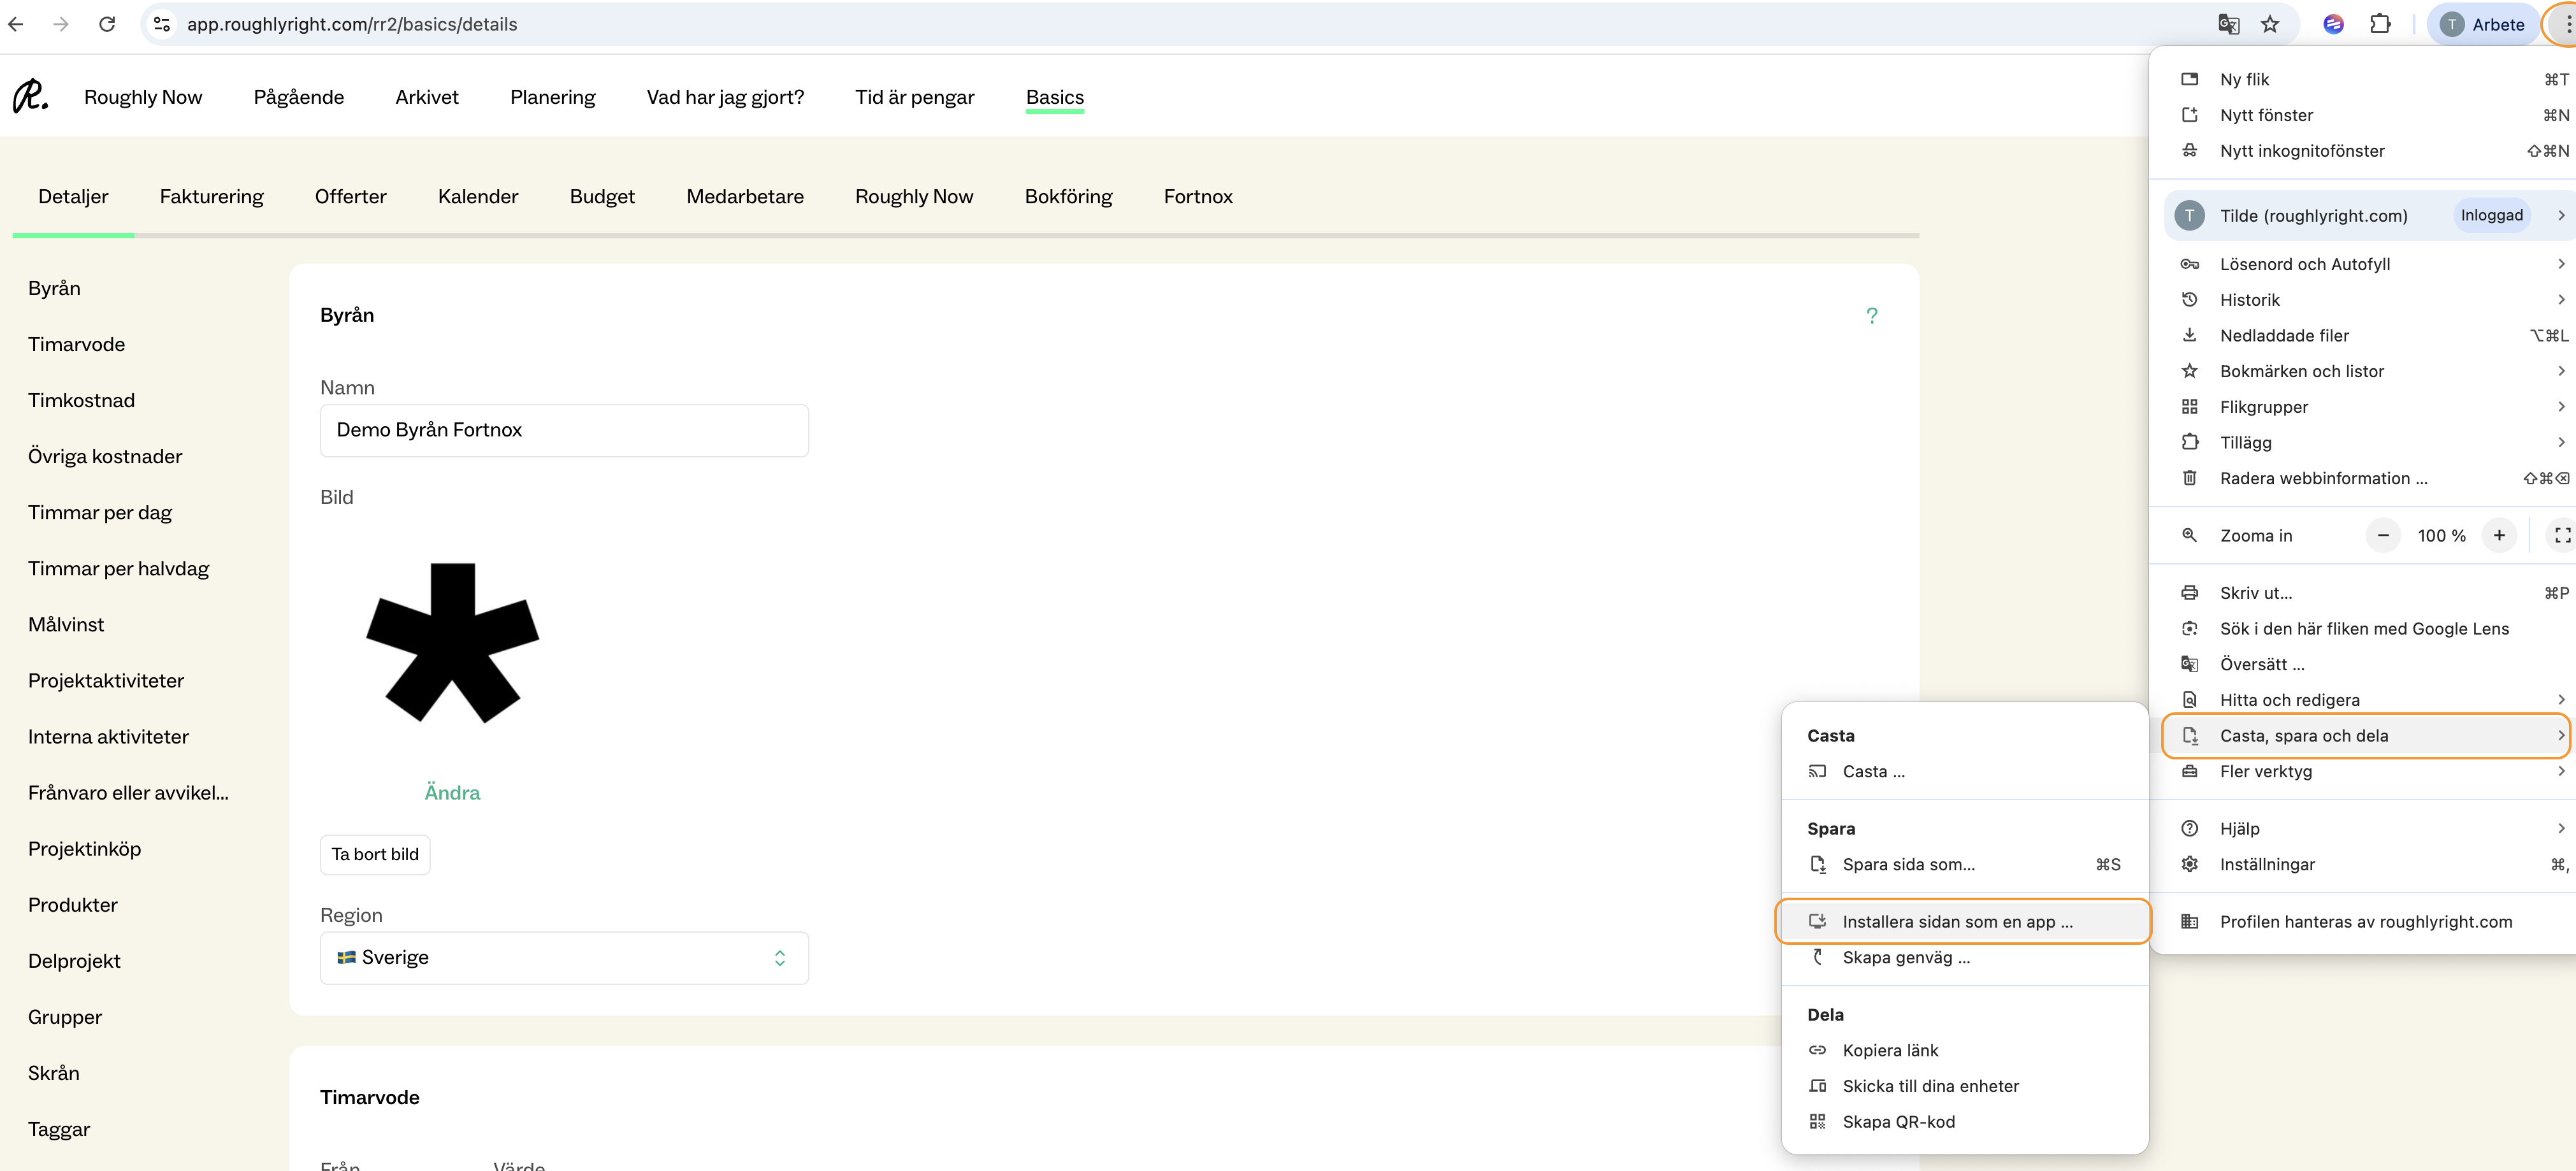Click the page reload icon
Screen dimensions: 2576x1171
point(107,24)
